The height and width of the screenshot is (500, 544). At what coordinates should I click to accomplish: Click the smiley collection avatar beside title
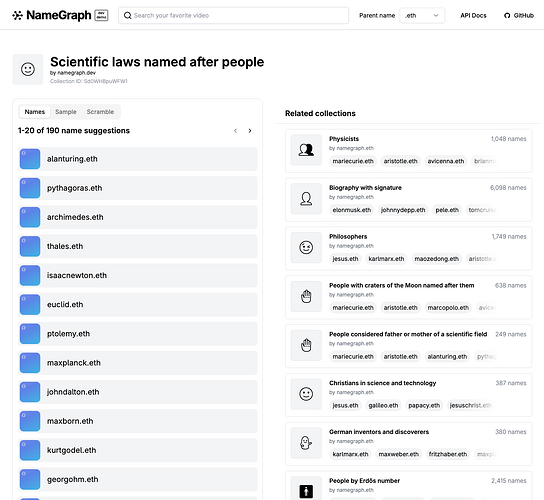28,69
